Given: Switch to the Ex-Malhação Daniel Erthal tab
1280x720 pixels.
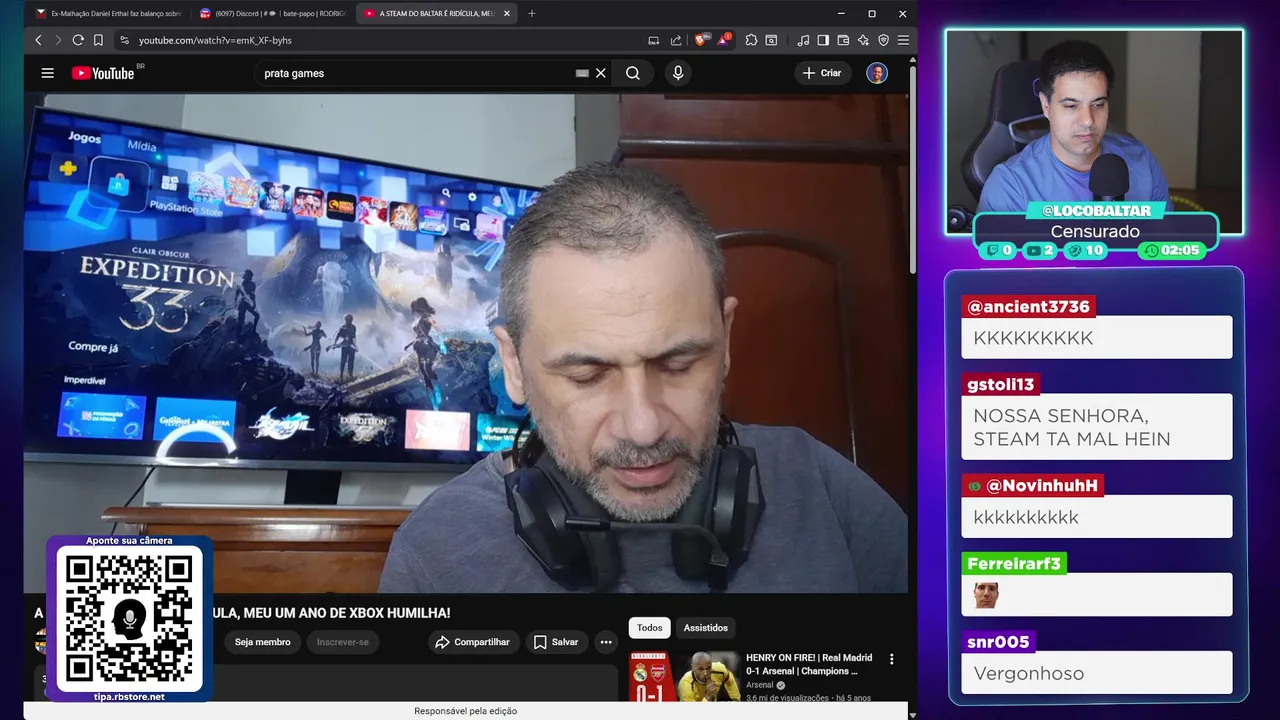Looking at the screenshot, I should click(108, 14).
